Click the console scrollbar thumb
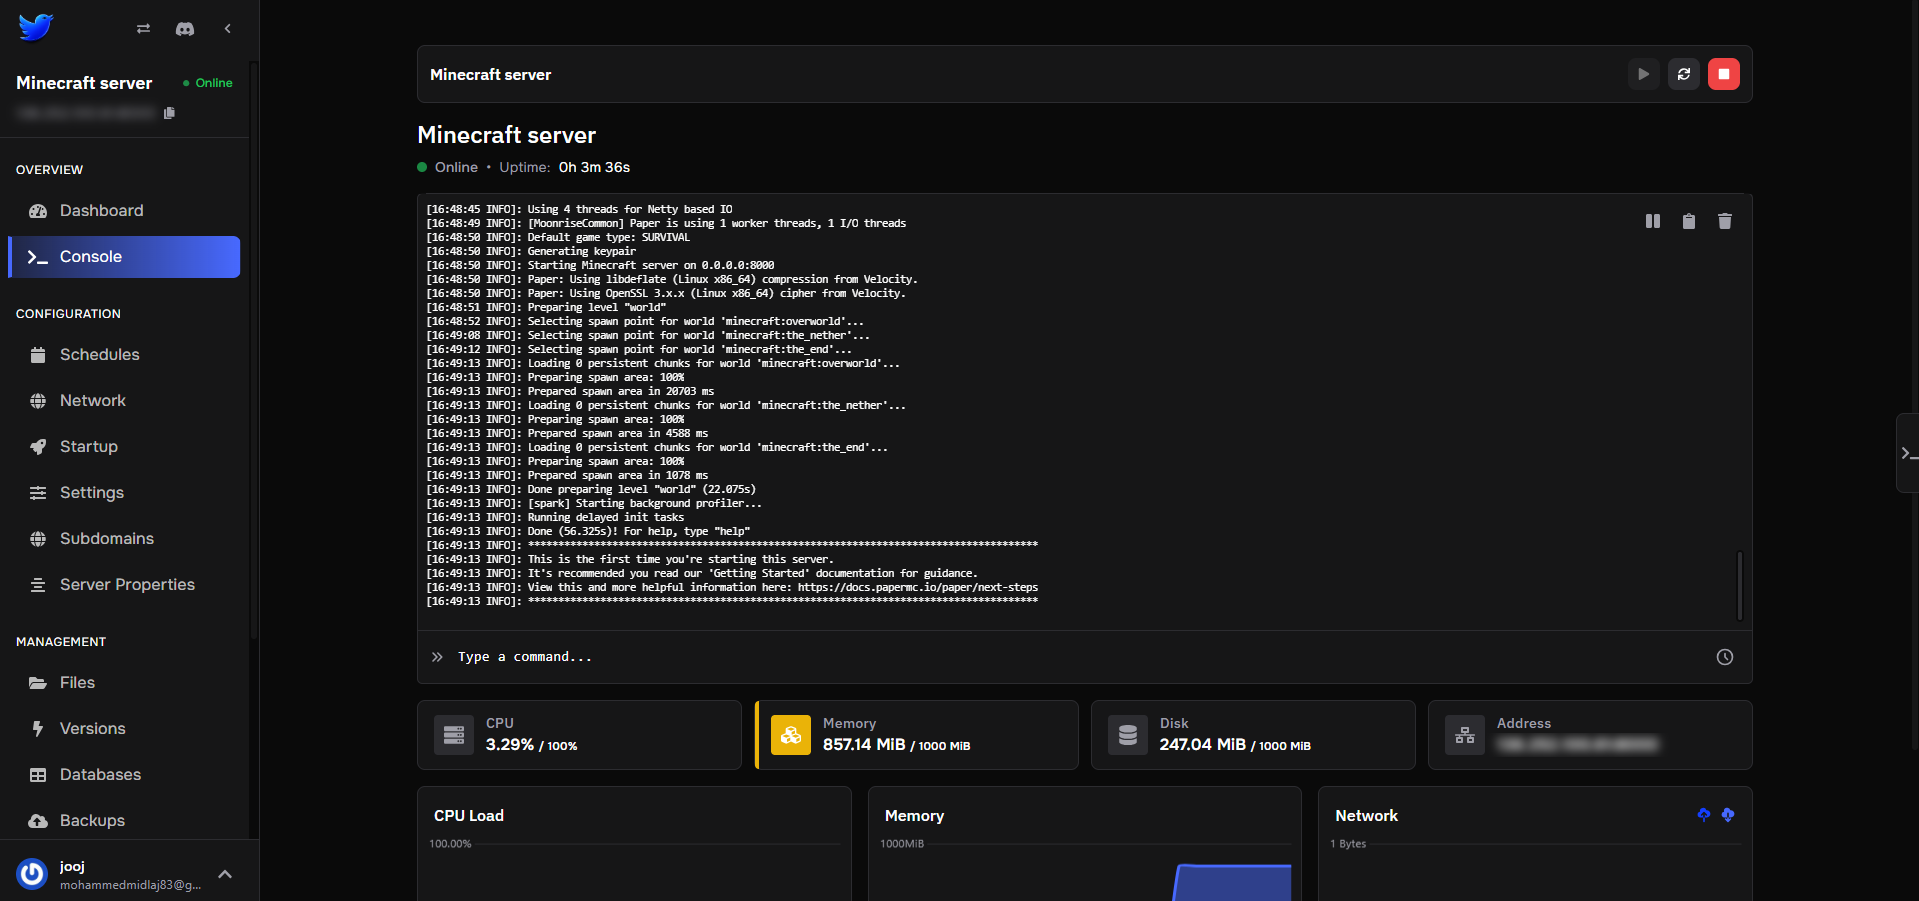 (x=1740, y=586)
